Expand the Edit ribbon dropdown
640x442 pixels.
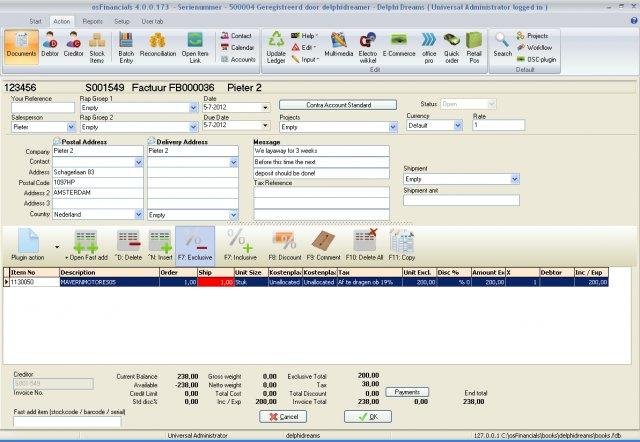tap(304, 47)
